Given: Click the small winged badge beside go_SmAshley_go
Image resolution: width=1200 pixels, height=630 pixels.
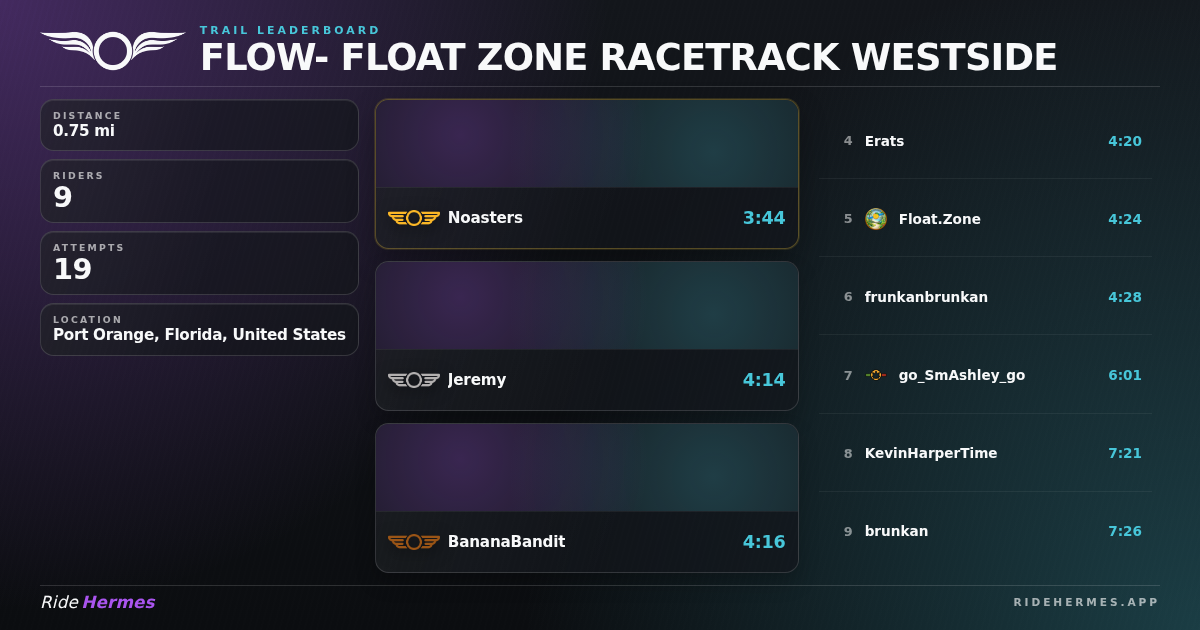Looking at the screenshot, I should coord(876,375).
